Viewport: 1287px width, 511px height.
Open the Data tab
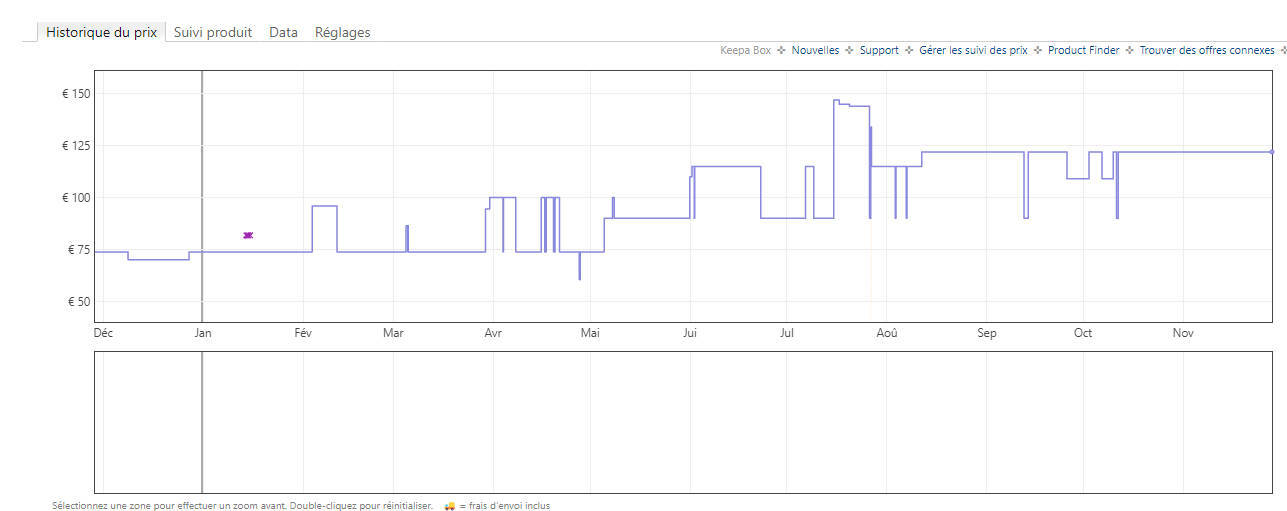(x=283, y=32)
